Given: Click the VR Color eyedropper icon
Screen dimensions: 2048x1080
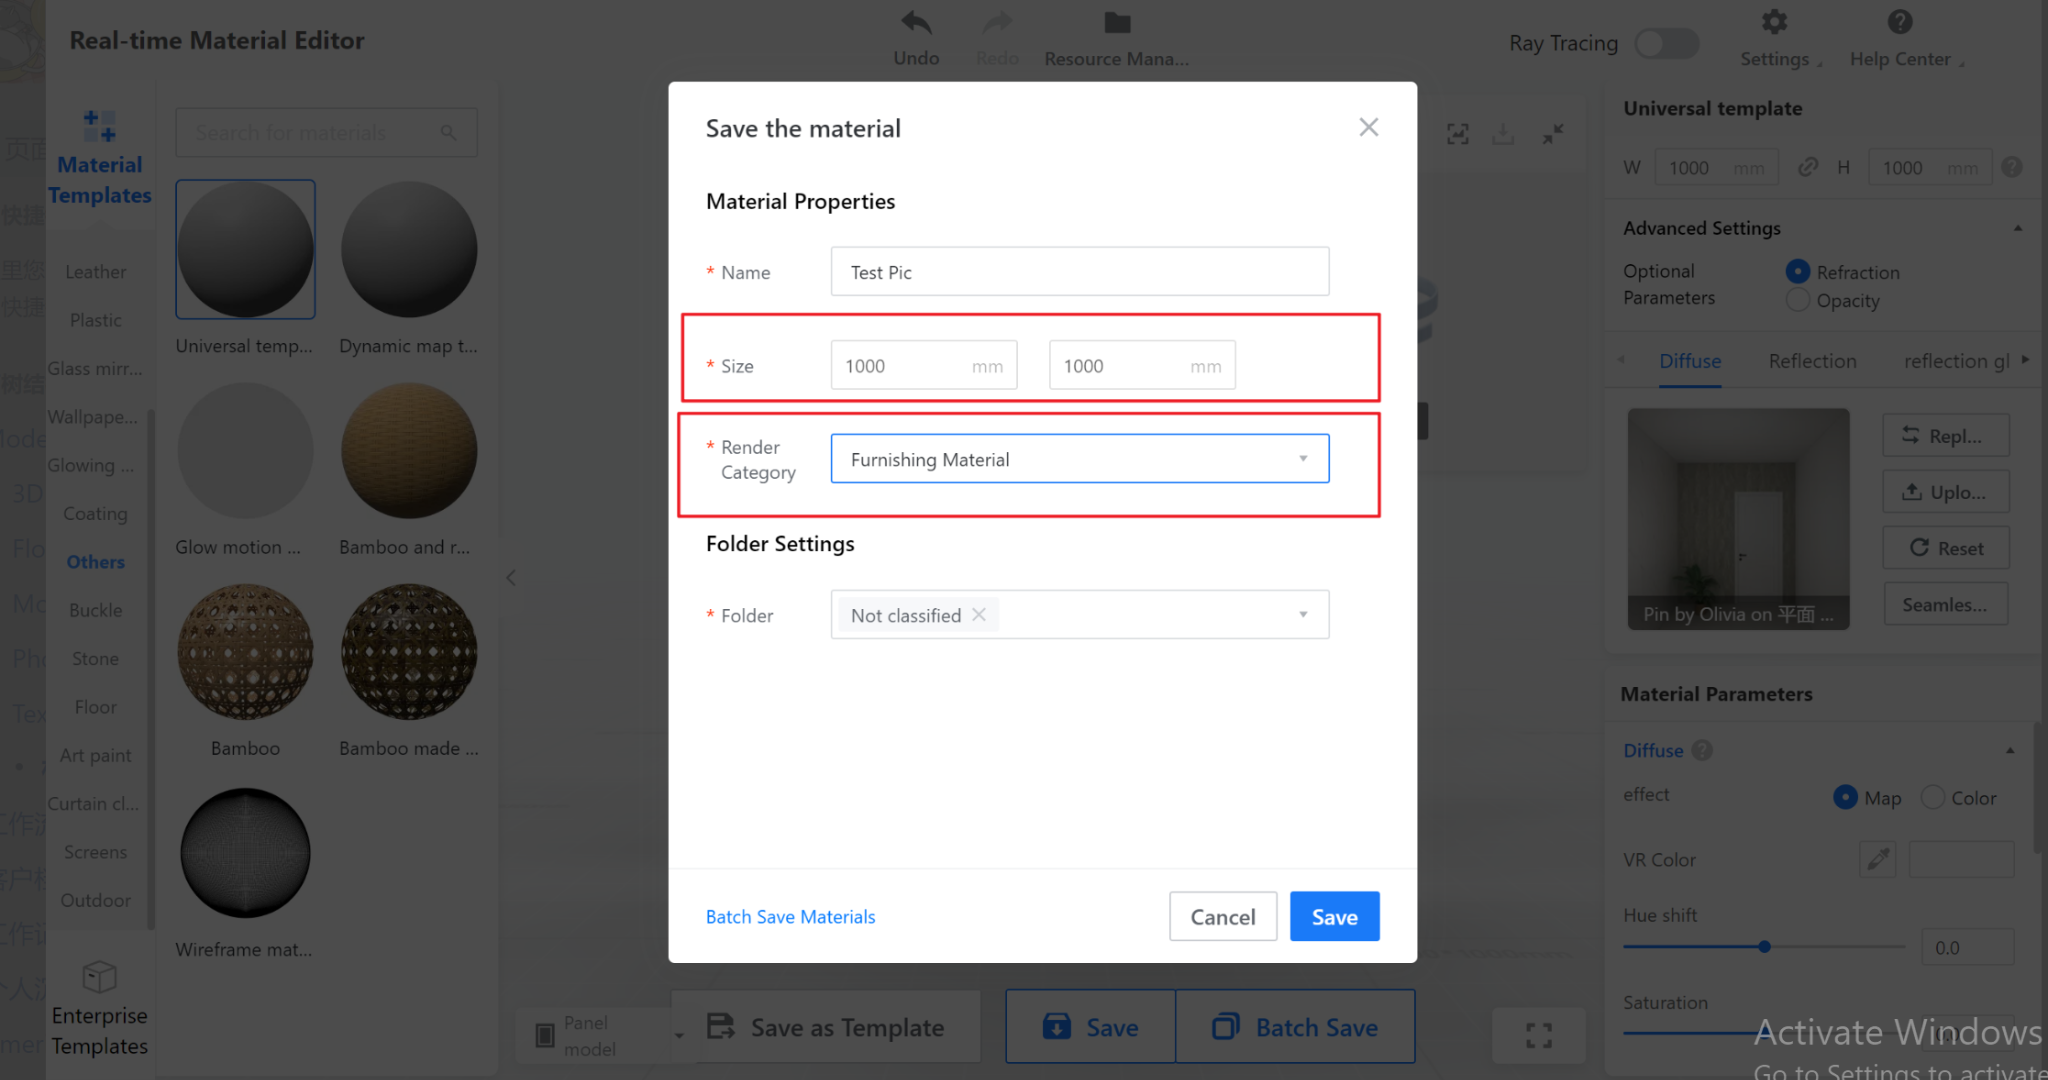Looking at the screenshot, I should (x=1878, y=859).
